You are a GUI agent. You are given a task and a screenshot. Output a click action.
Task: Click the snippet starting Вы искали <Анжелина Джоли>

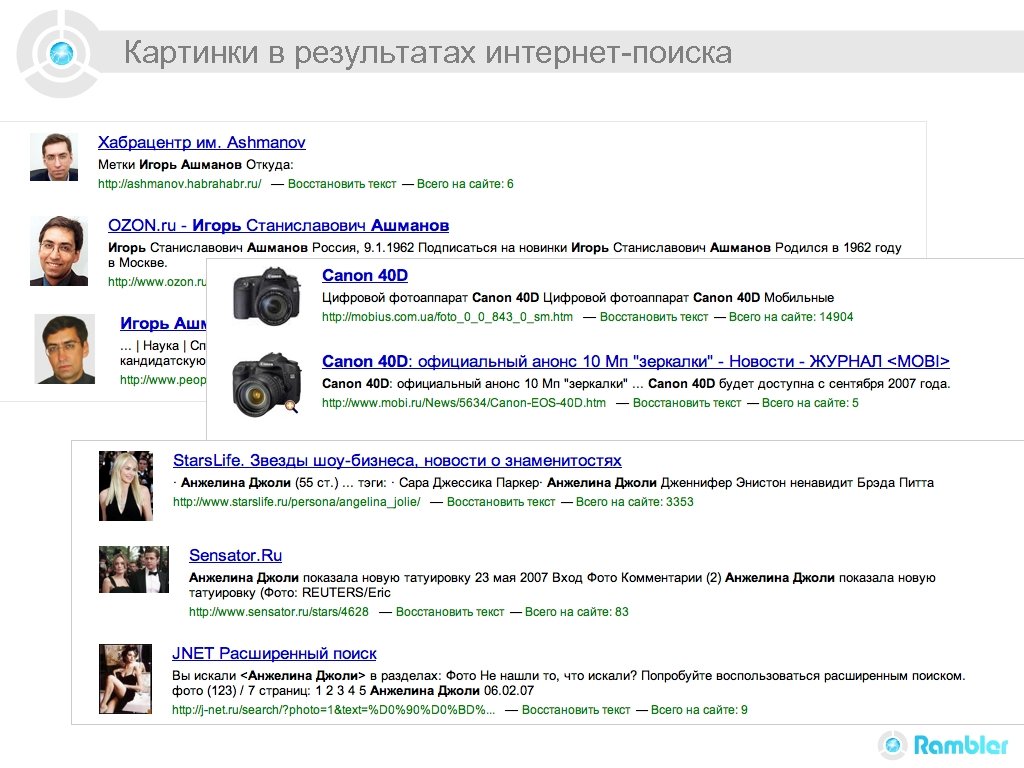pyautogui.click(x=569, y=683)
